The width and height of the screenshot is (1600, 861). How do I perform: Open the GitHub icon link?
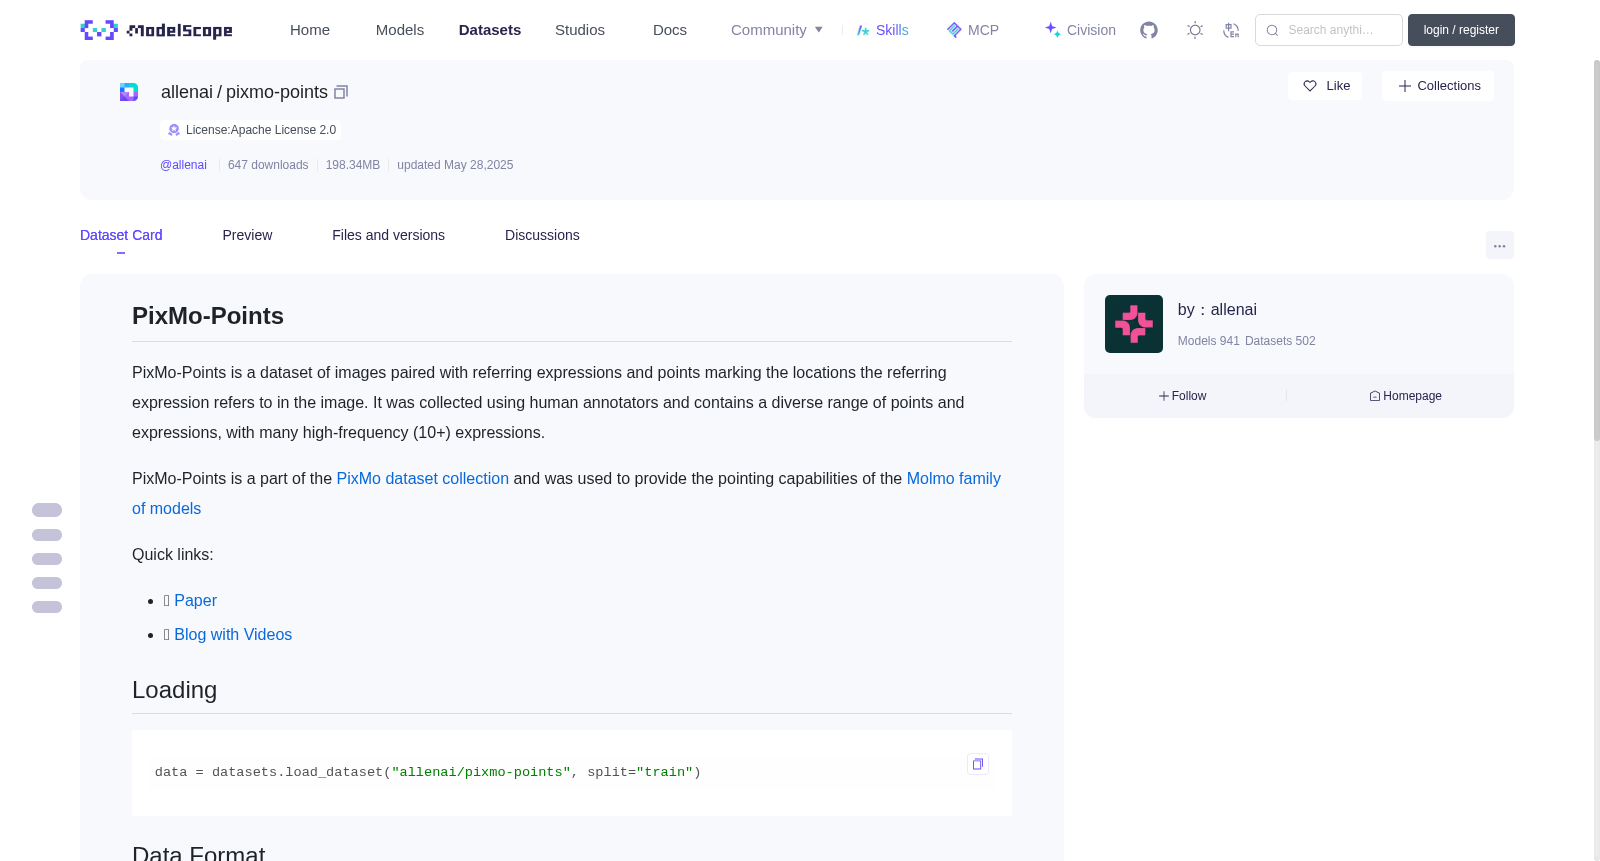[1149, 30]
